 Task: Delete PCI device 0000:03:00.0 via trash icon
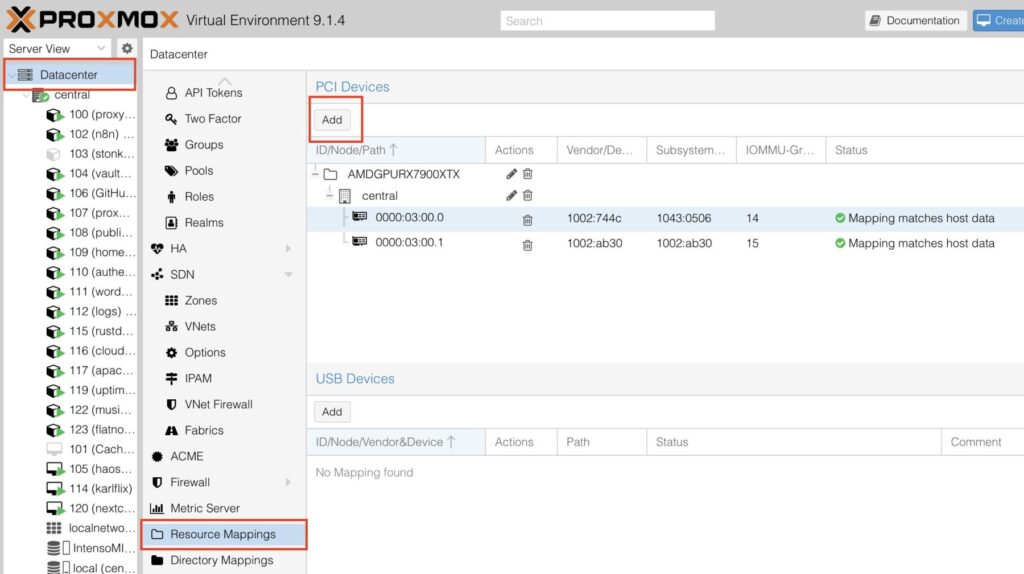[528, 219]
